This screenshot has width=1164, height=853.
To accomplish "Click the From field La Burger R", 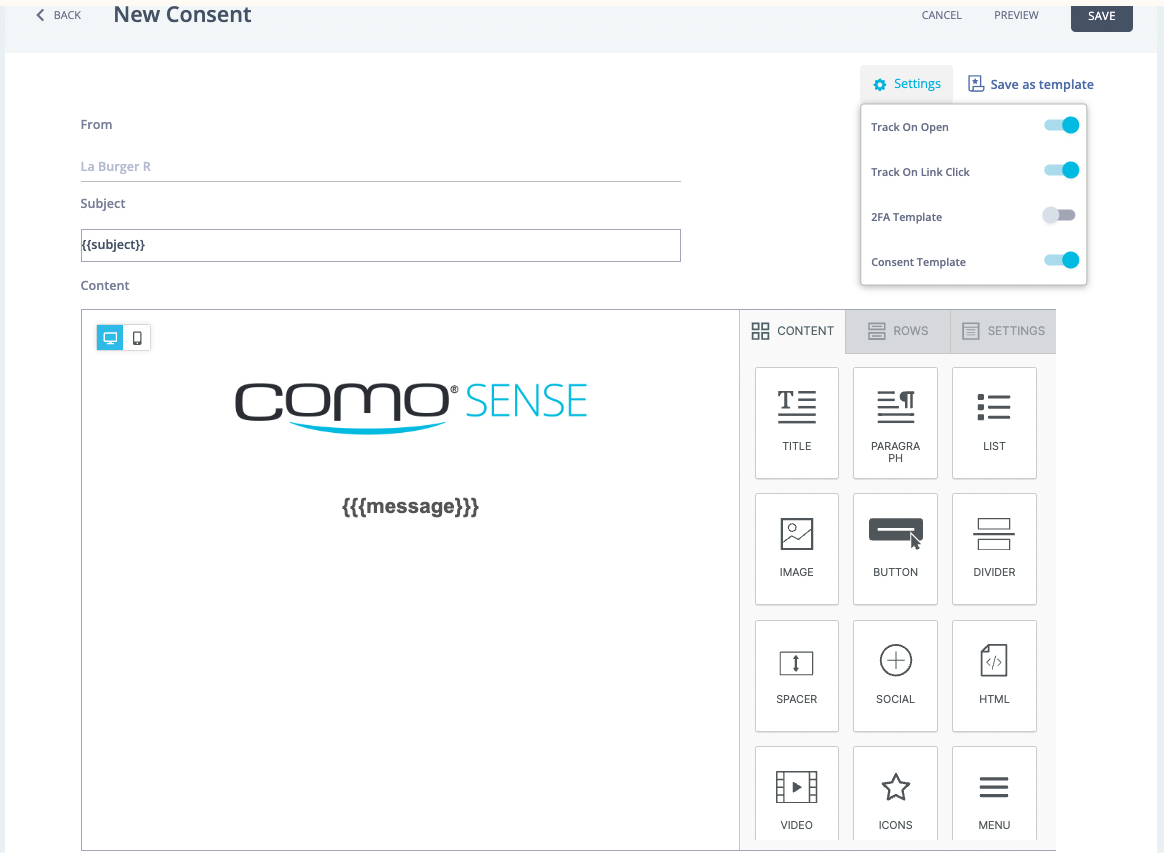I will coord(381,166).
